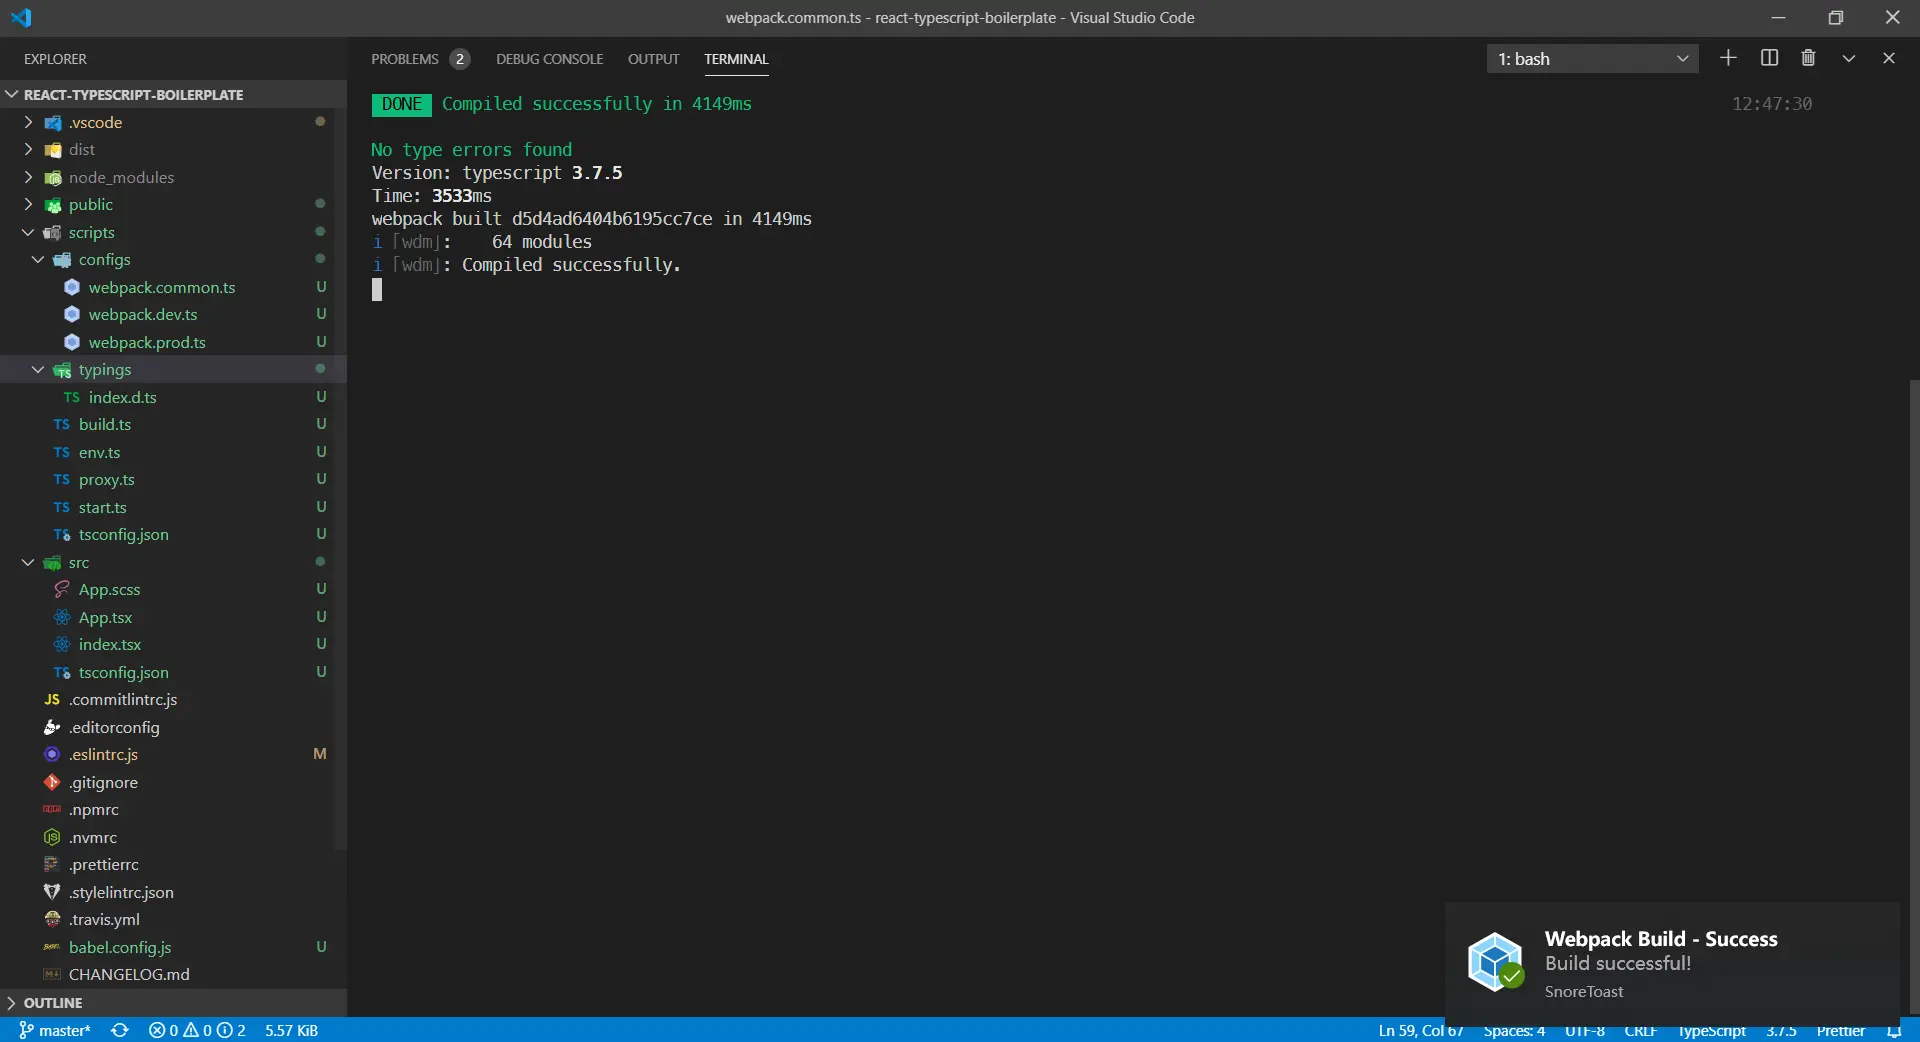Open babel.config.js file

[x=173, y=947]
